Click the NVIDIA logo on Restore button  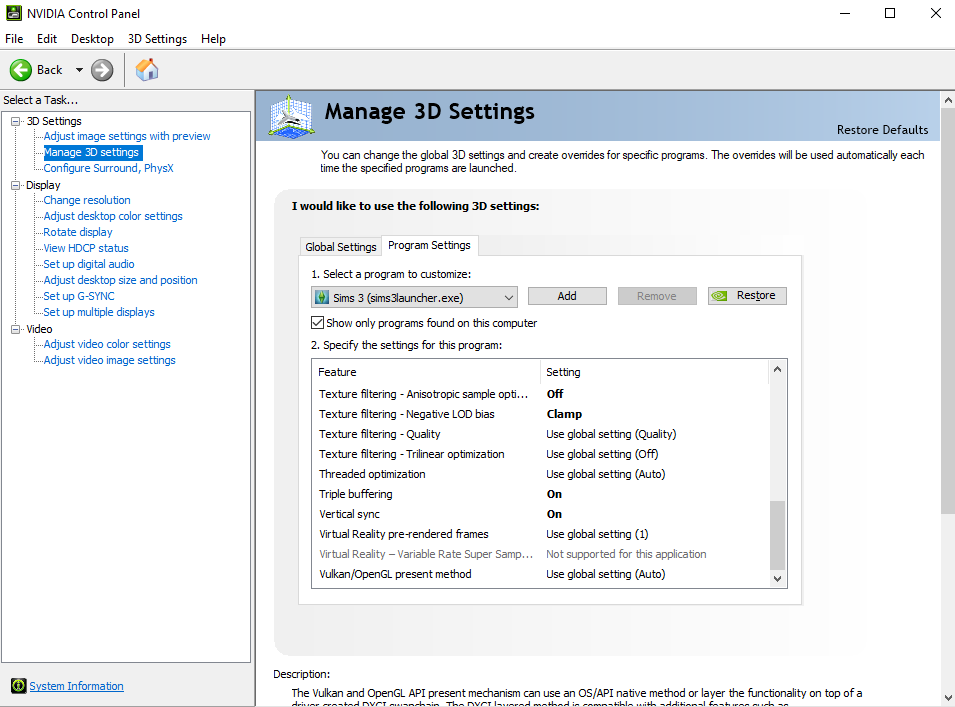coord(719,296)
